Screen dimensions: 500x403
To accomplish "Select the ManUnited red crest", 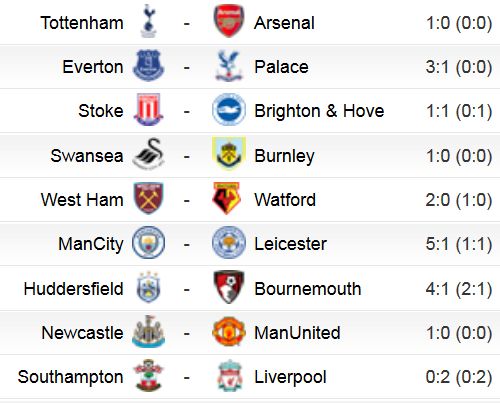I will [229, 331].
